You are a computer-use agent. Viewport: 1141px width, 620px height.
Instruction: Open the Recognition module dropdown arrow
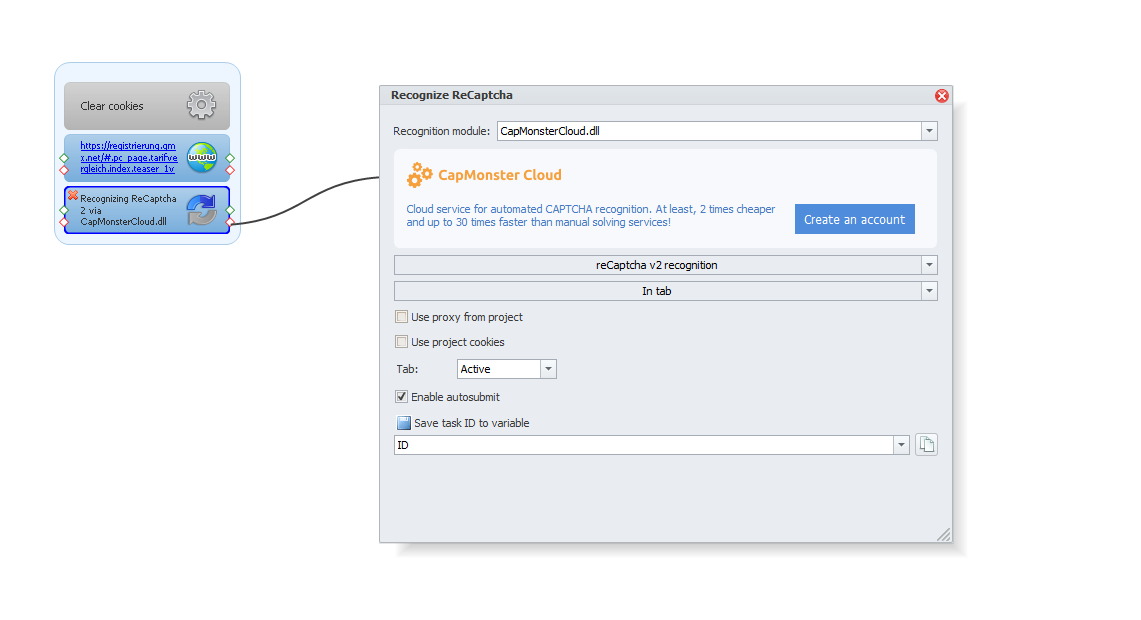(x=929, y=131)
